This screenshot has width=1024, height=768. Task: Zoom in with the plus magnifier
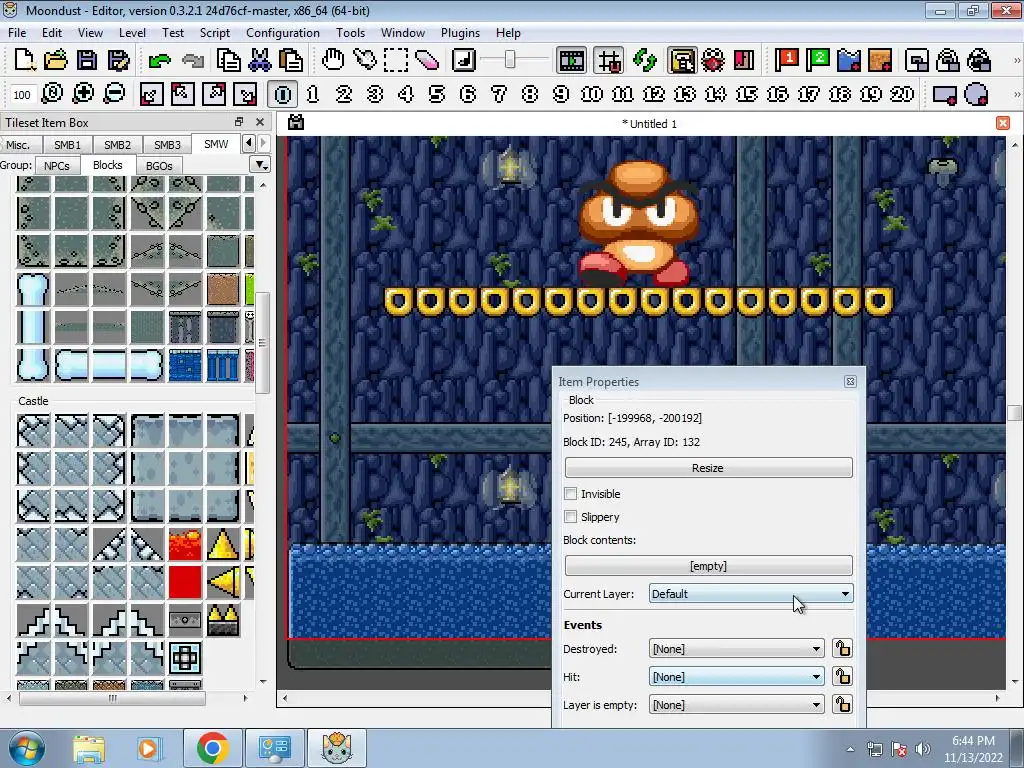click(83, 94)
